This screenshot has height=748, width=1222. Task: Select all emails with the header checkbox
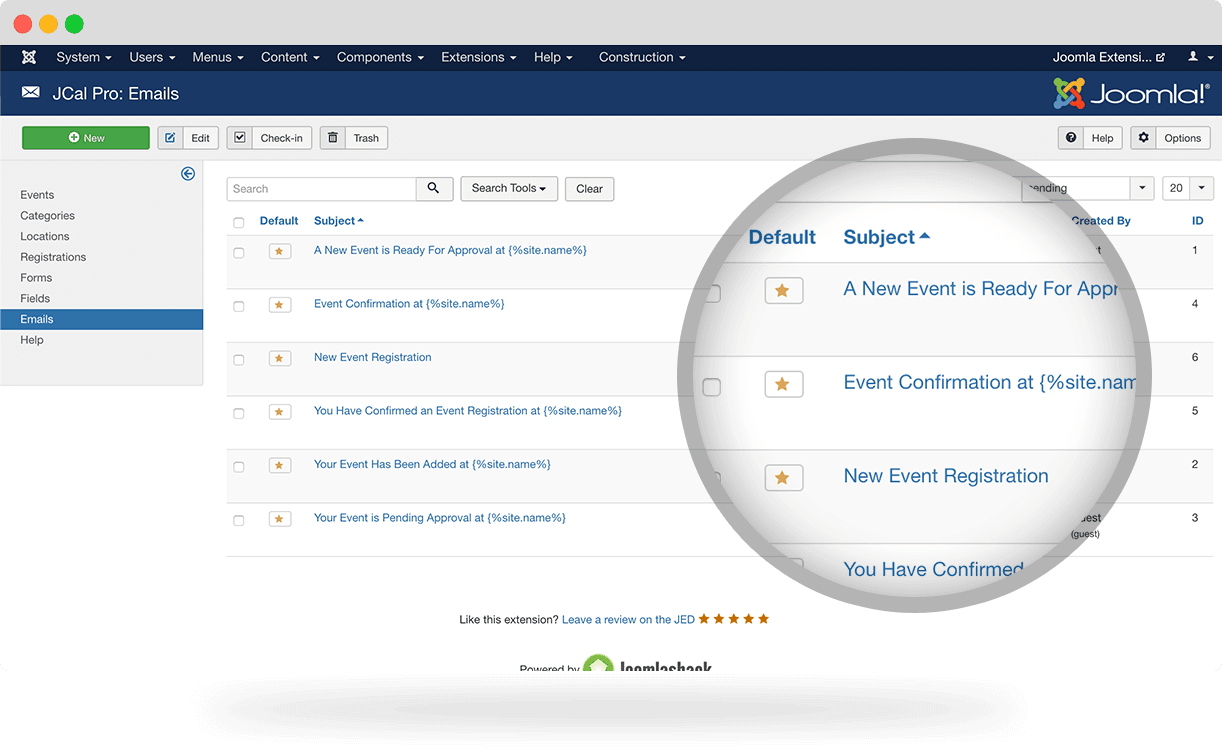click(239, 222)
